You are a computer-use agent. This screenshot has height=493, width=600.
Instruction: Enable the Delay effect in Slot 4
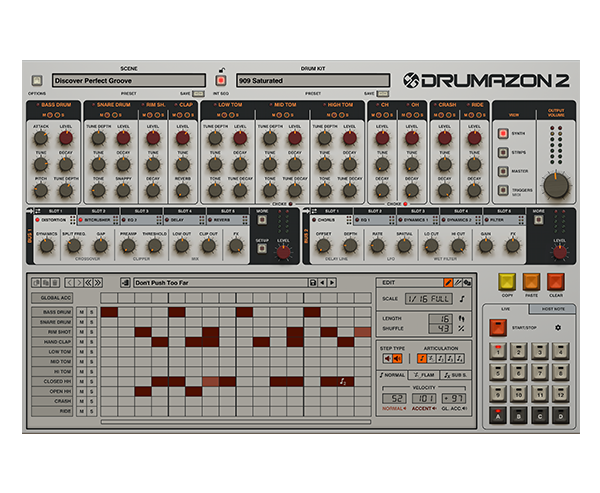(x=167, y=220)
